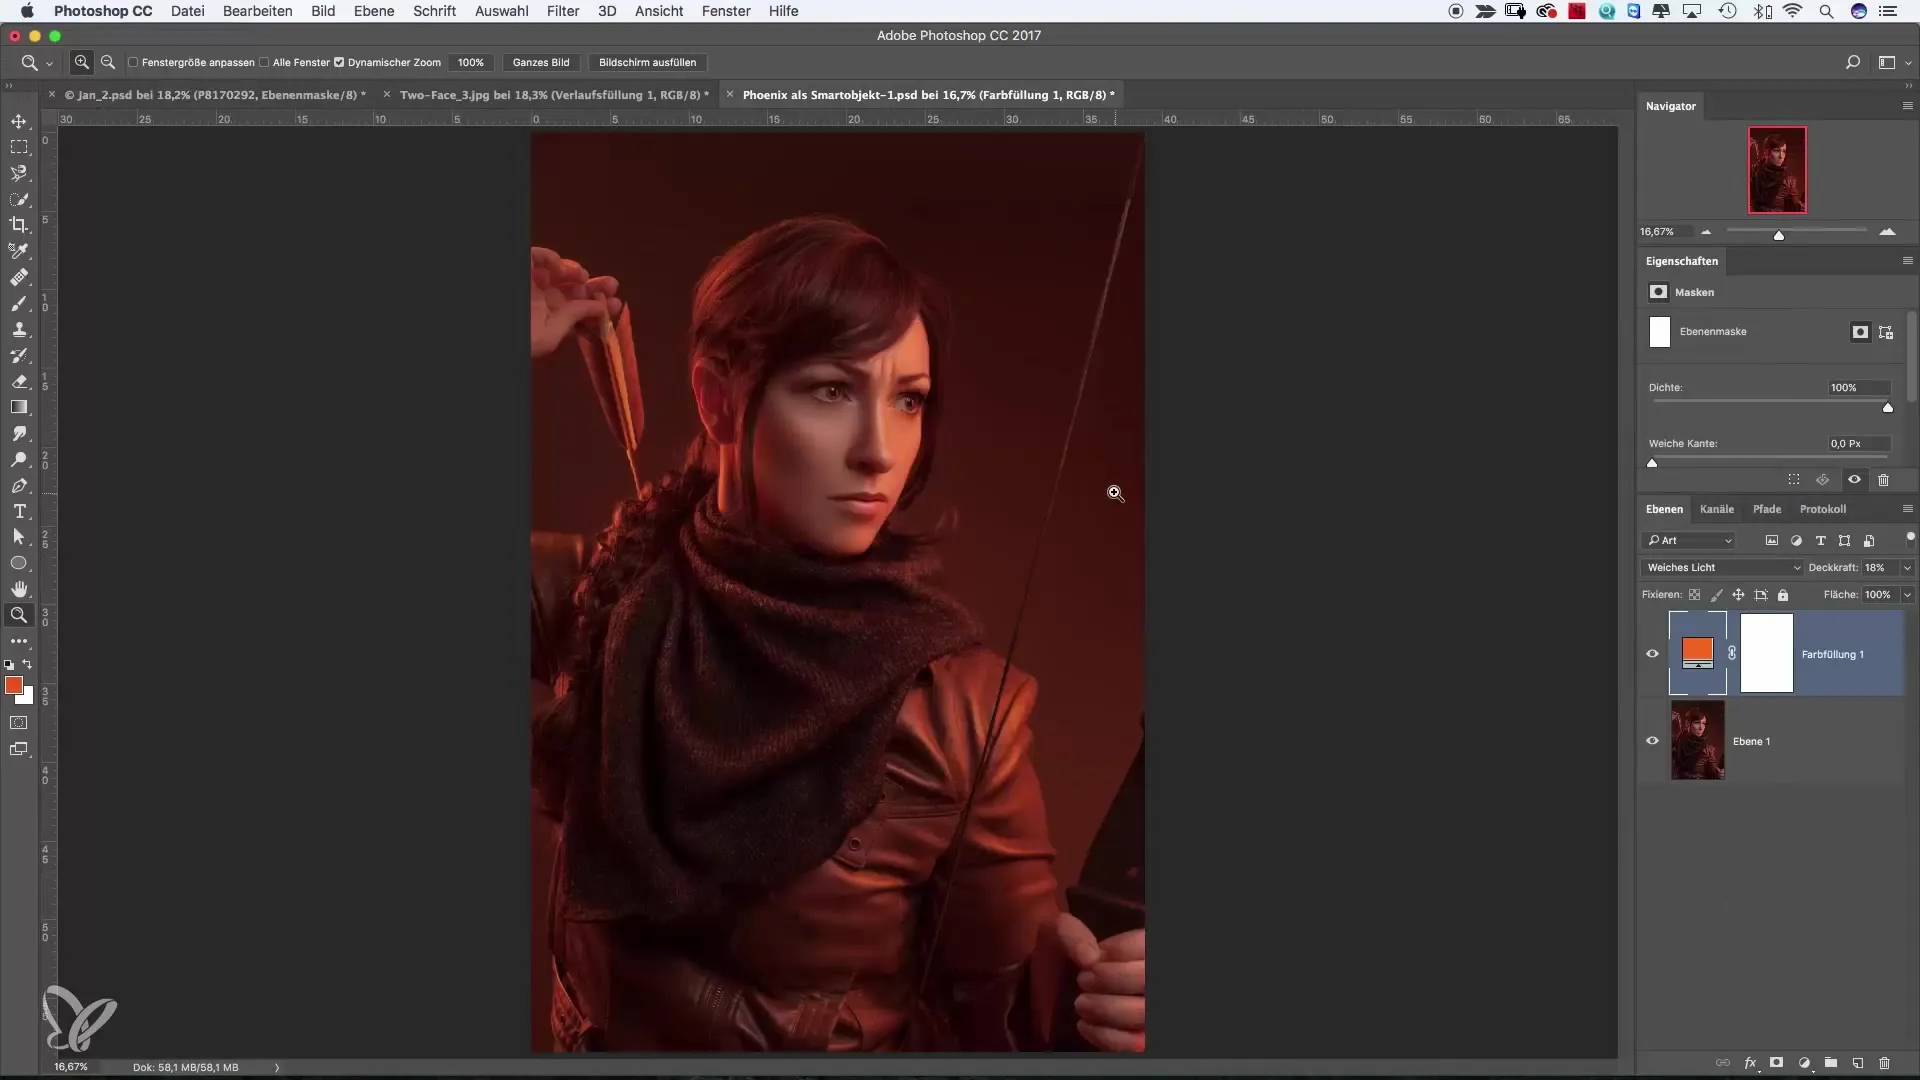
Task: Delete mask trash icon in Properties
Action: click(1883, 480)
